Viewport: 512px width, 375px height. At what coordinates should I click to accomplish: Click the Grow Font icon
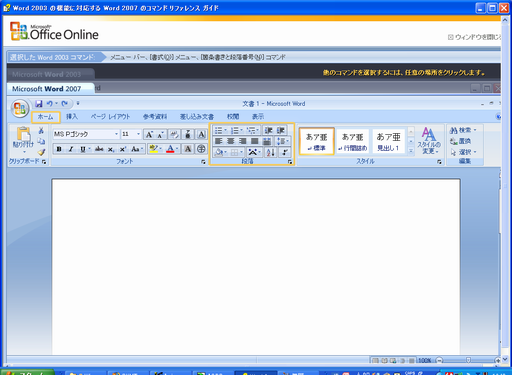click(x=149, y=134)
